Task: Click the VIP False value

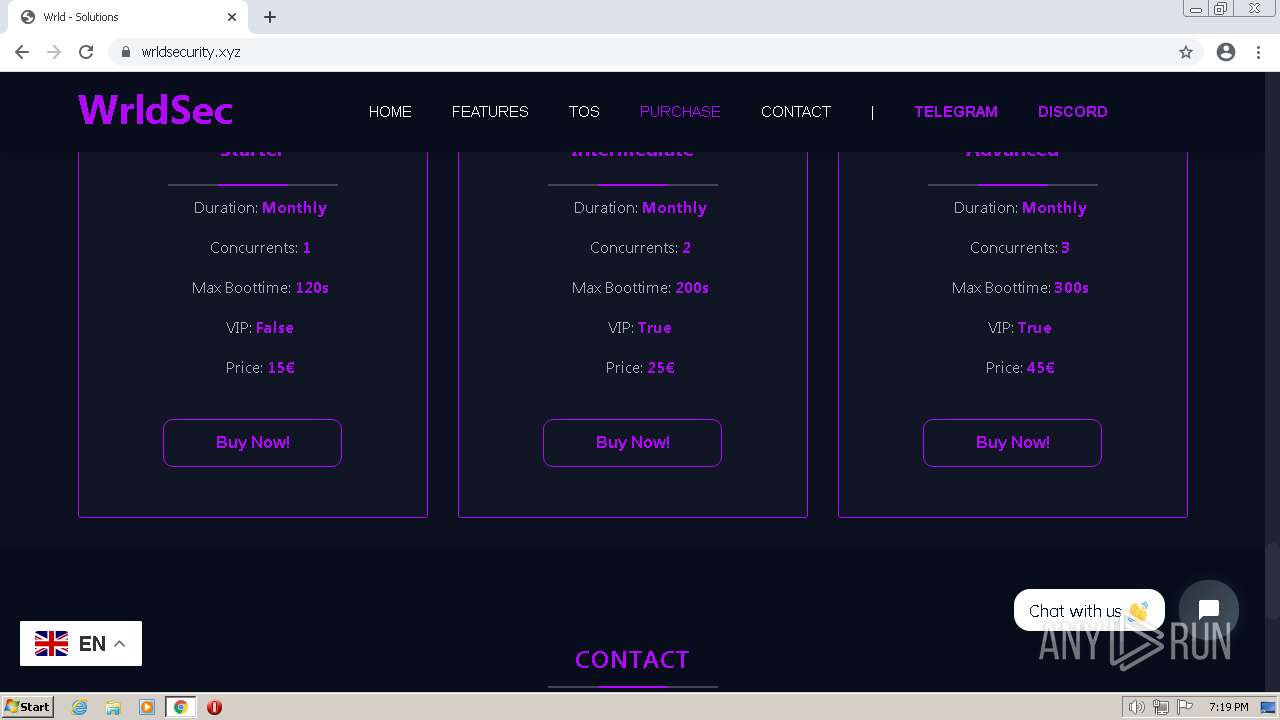Action: (x=275, y=328)
